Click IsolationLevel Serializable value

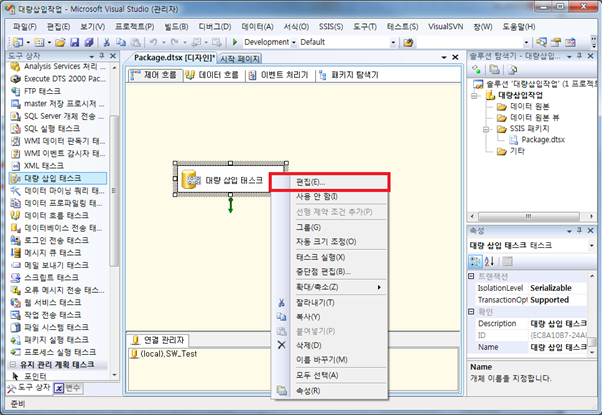pyautogui.click(x=557, y=288)
